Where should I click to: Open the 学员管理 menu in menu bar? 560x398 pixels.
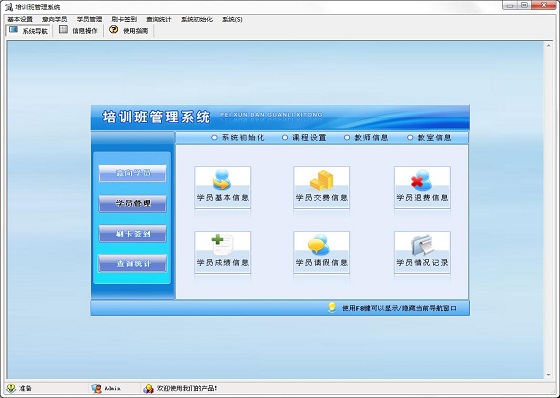pyautogui.click(x=89, y=19)
